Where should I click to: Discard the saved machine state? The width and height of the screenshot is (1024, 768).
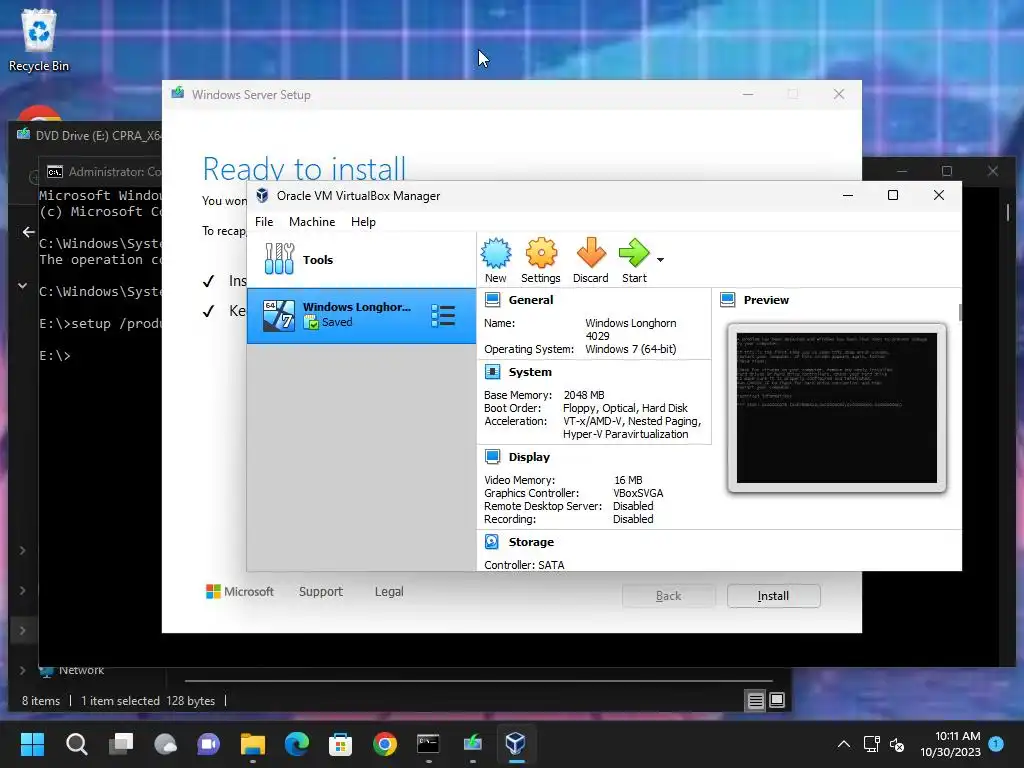pyautogui.click(x=590, y=261)
